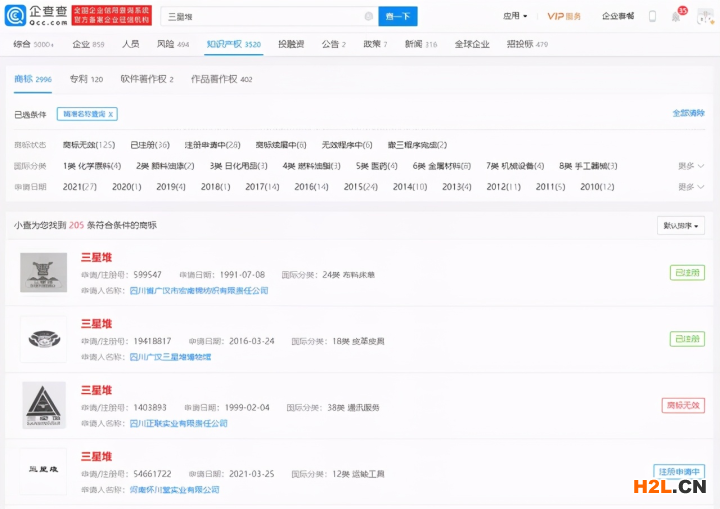Click 注册申请中 badge on result 54661722
Image resolution: width=720 pixels, height=509 pixels.
pos(679,471)
